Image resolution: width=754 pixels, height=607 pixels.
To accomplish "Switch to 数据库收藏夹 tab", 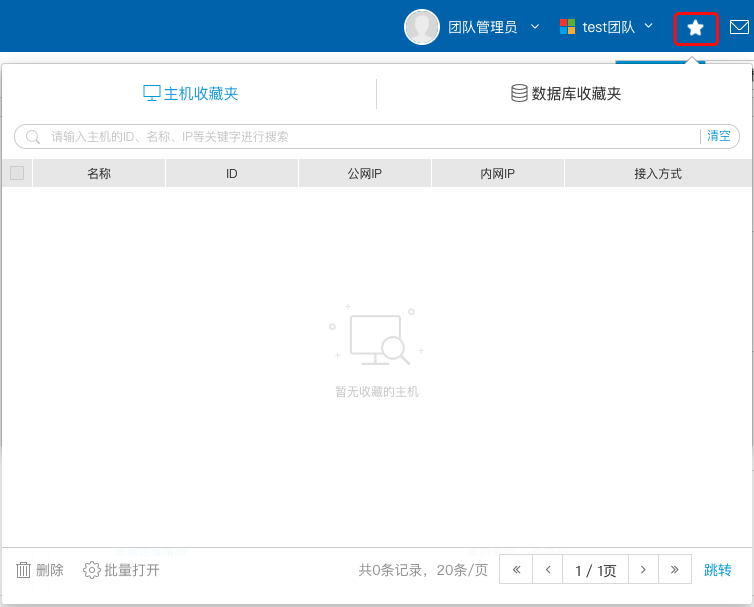I will tap(565, 94).
